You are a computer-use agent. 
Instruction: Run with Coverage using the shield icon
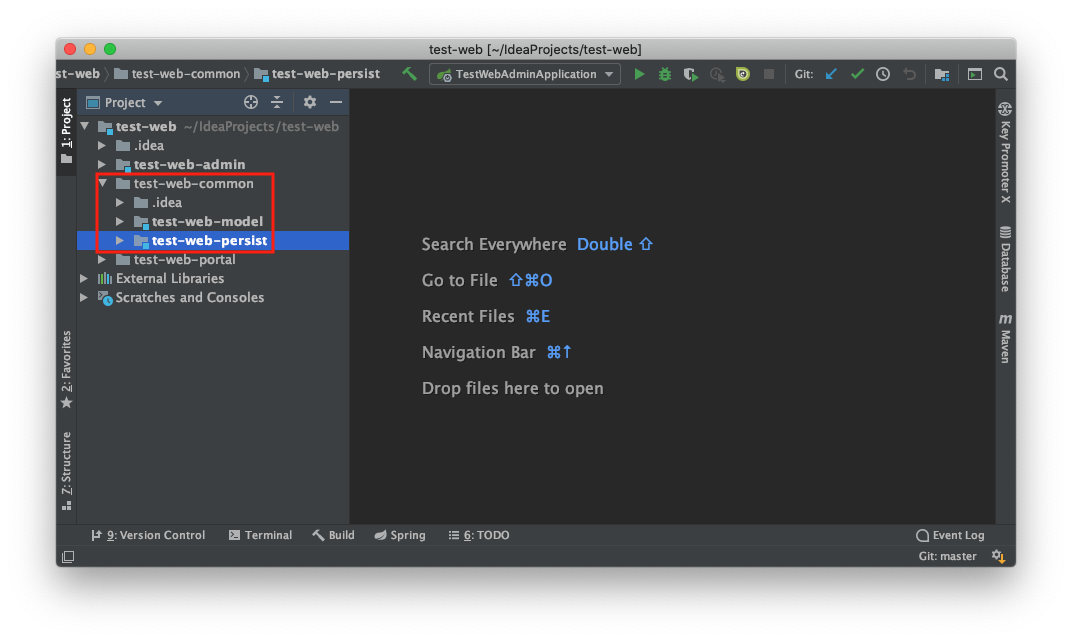(691, 74)
